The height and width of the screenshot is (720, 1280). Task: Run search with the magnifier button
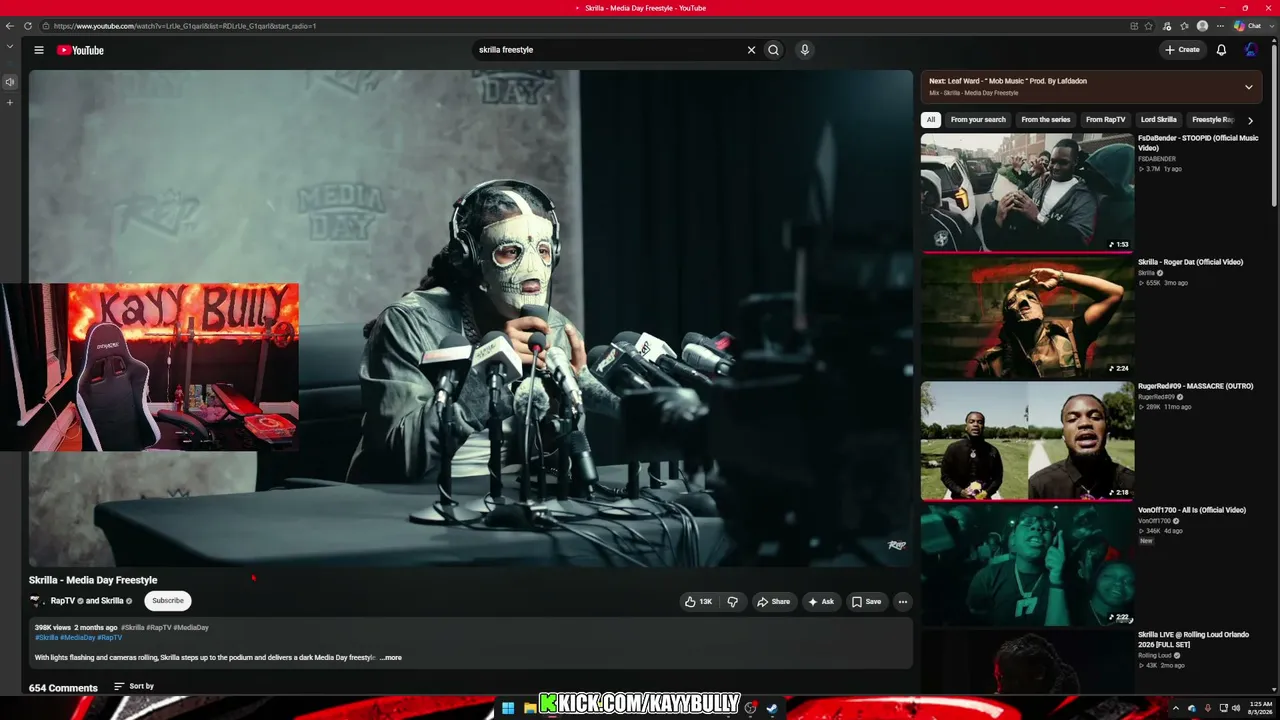coord(773,50)
